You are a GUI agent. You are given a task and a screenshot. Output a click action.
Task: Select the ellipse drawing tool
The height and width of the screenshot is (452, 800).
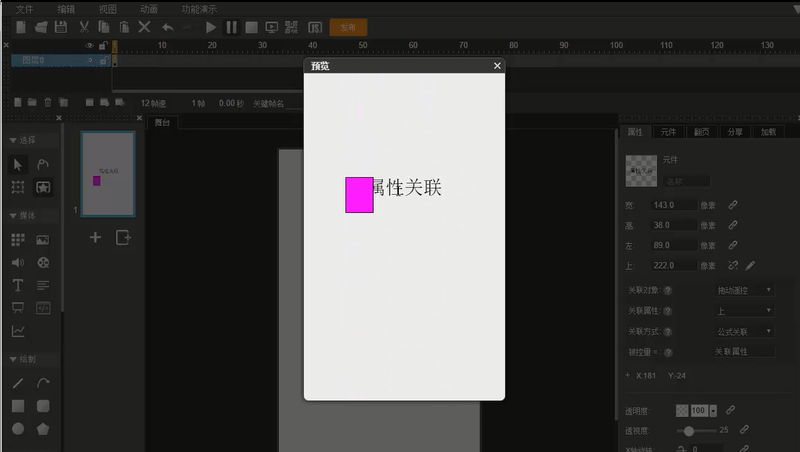pos(18,429)
